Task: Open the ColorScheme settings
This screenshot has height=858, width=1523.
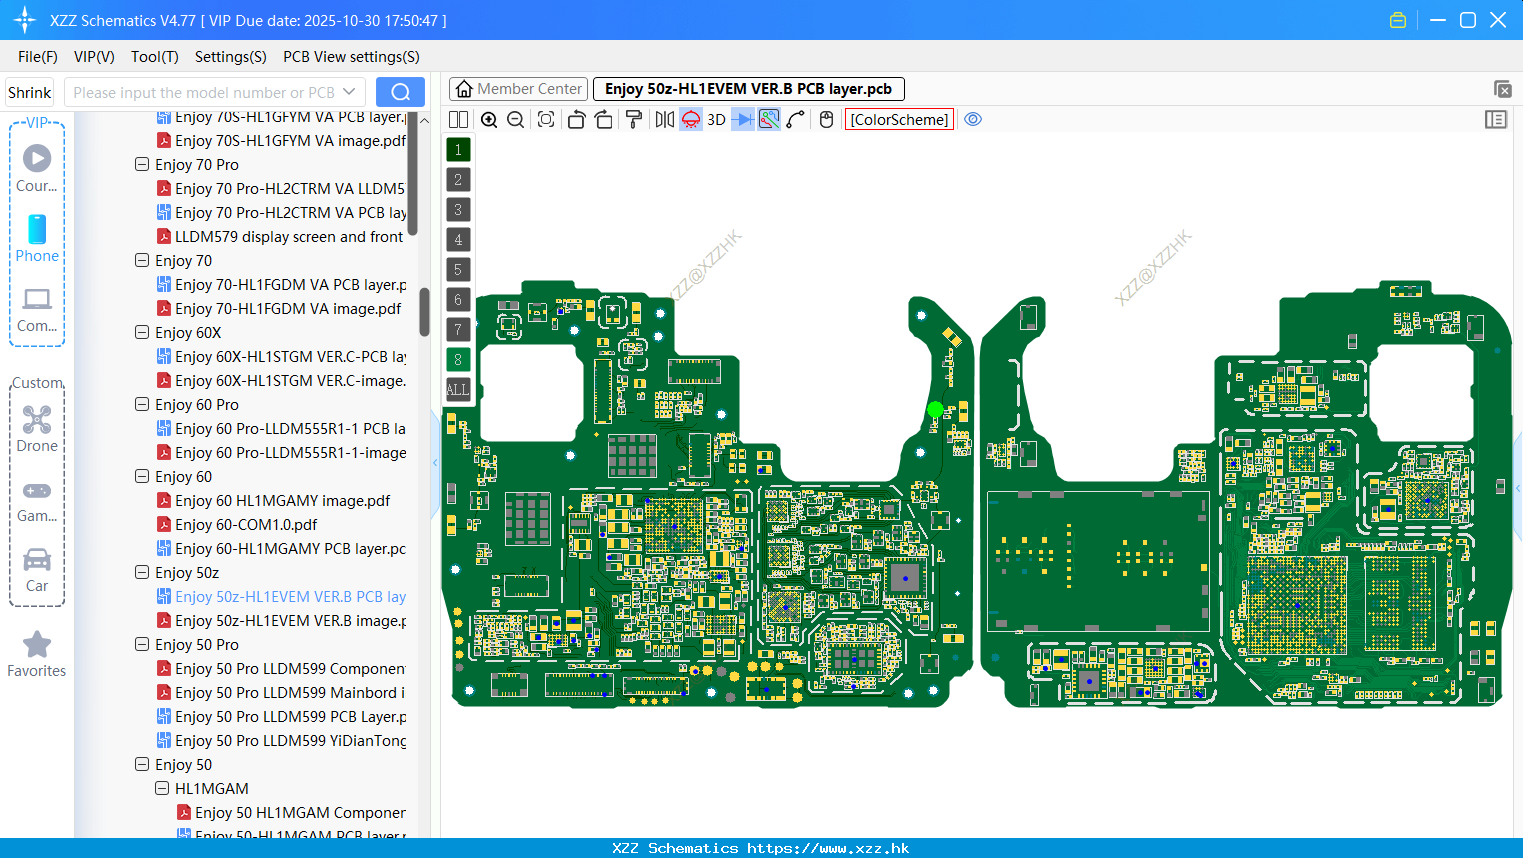Action: (x=899, y=119)
